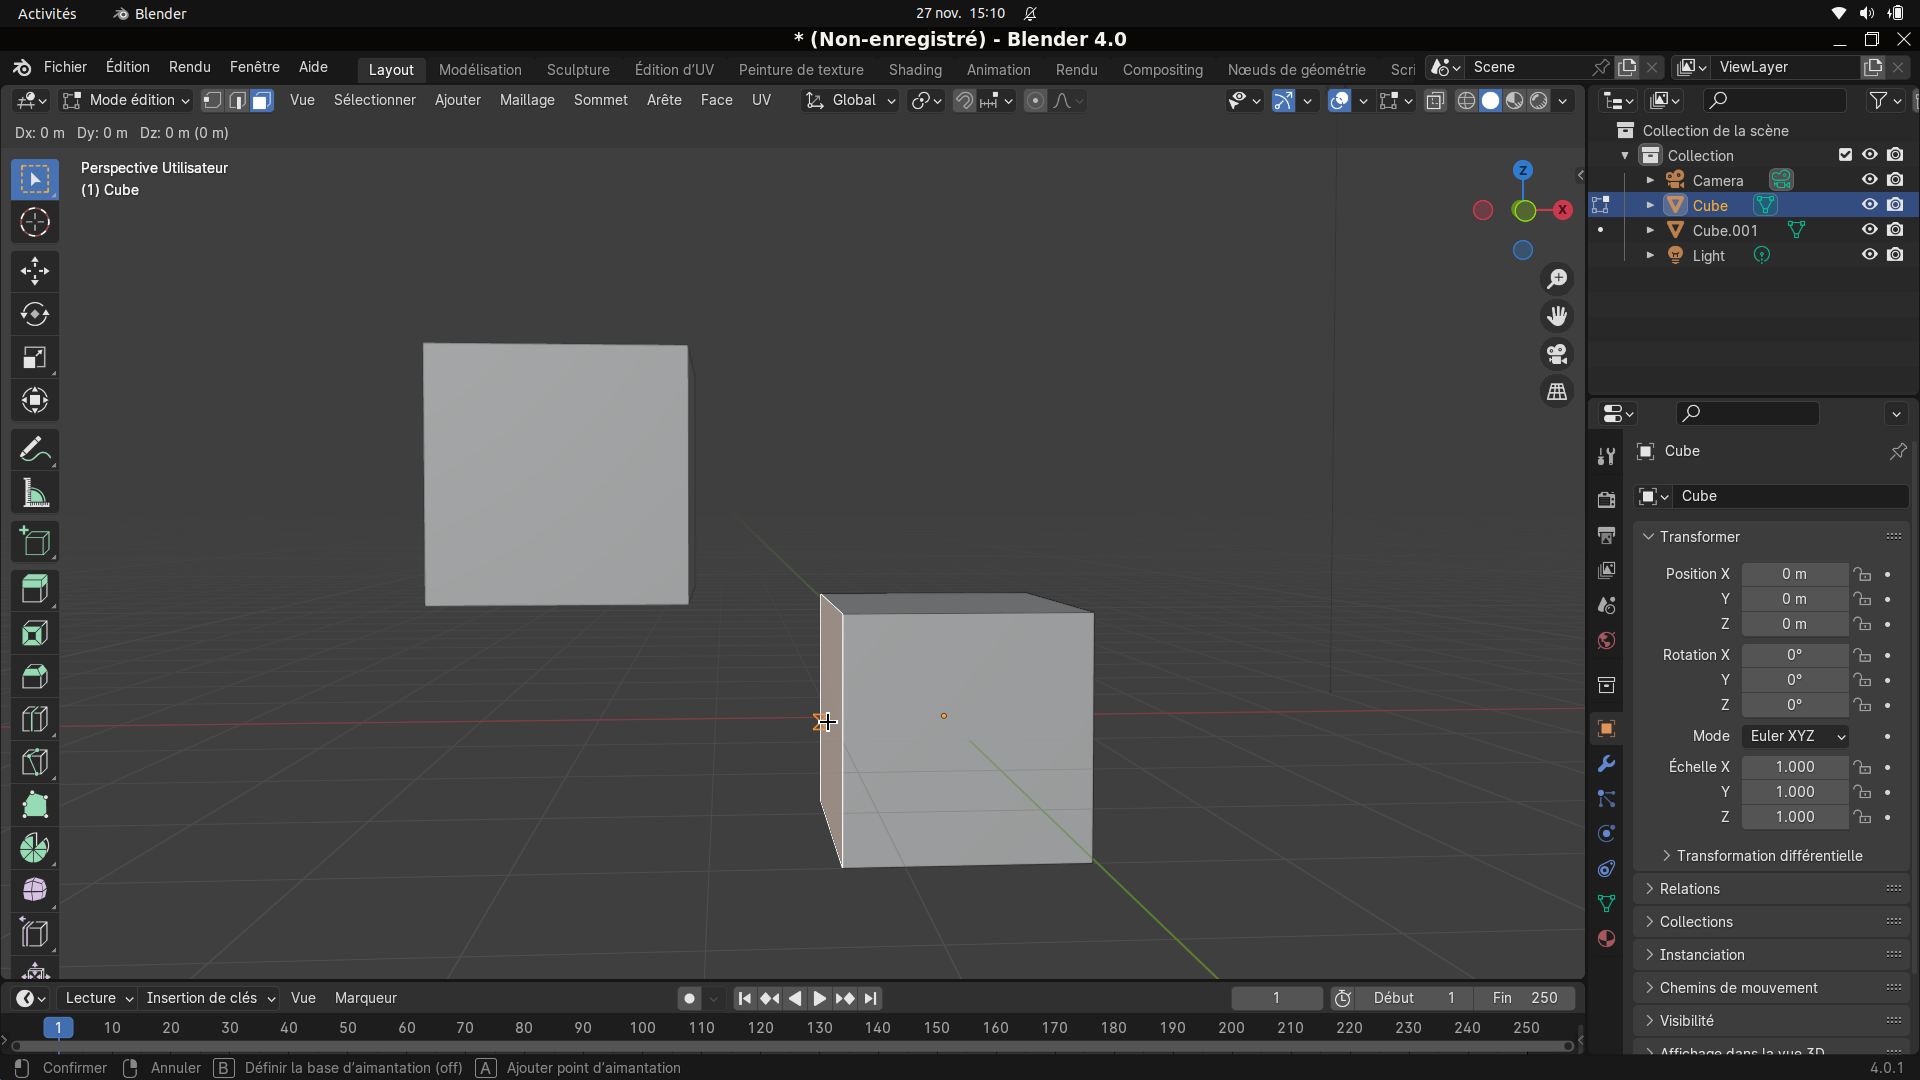Click the Position X value field
Screen dimensions: 1920x1080
point(1794,574)
